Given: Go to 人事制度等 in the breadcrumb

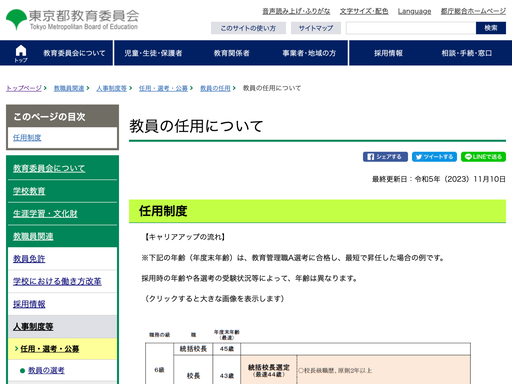Looking at the screenshot, I should (x=112, y=88).
